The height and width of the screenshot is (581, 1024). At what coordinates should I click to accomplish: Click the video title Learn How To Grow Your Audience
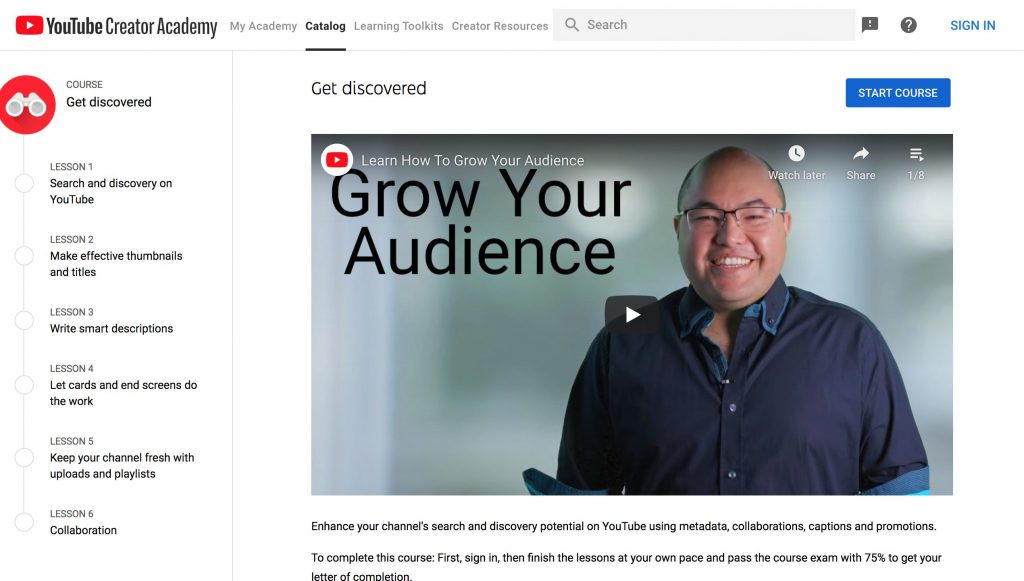pyautogui.click(x=473, y=161)
